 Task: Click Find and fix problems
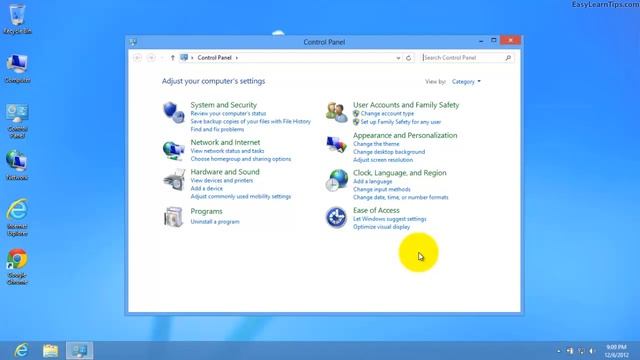tap(217, 129)
